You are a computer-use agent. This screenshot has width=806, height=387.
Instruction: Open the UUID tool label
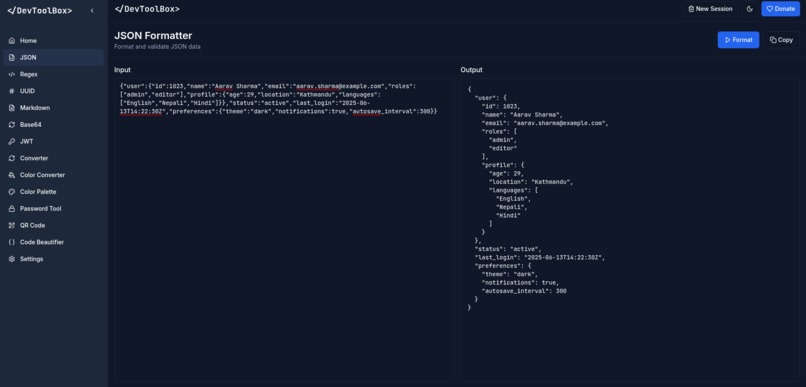[x=27, y=91]
